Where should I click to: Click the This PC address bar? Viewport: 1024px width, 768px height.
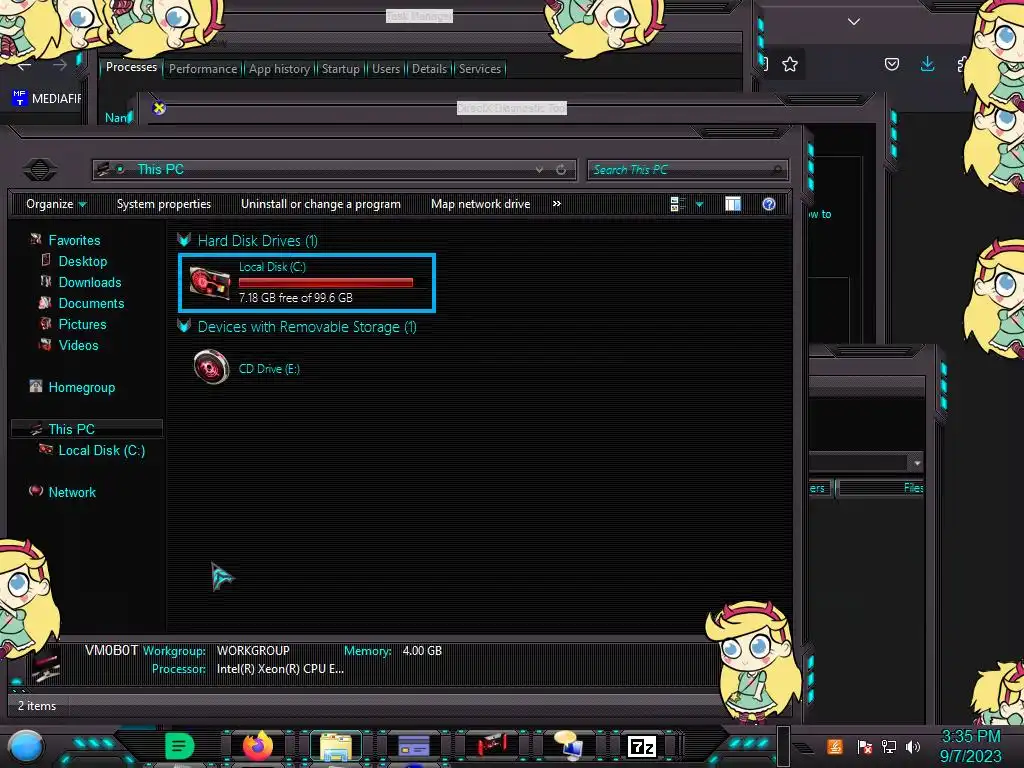pyautogui.click(x=334, y=170)
